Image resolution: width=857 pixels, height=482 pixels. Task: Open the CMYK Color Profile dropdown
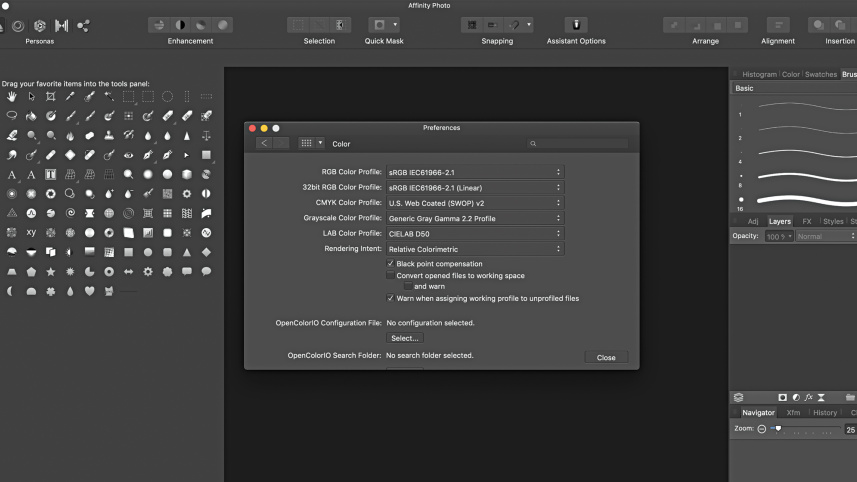(x=474, y=203)
